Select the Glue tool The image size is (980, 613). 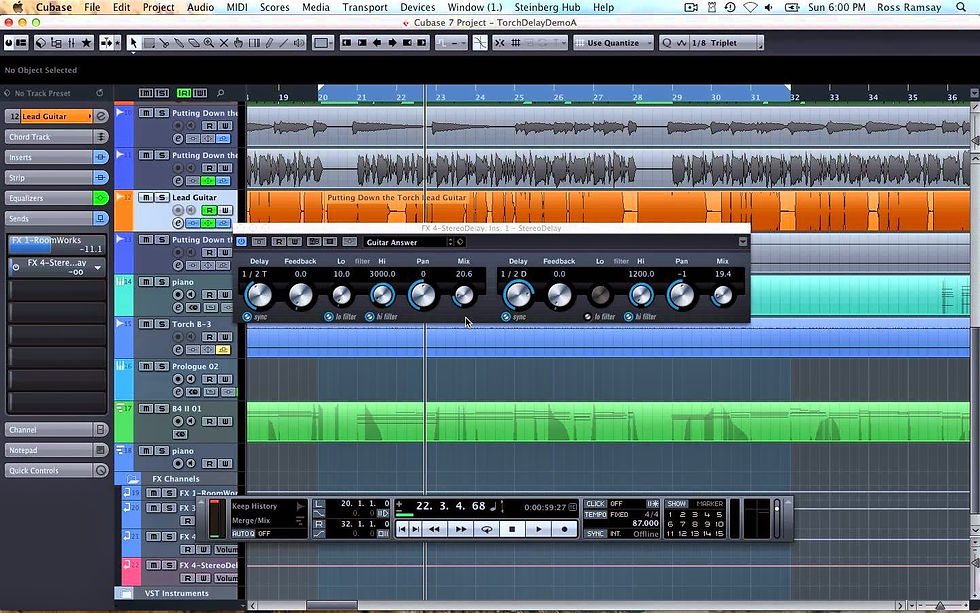point(179,42)
